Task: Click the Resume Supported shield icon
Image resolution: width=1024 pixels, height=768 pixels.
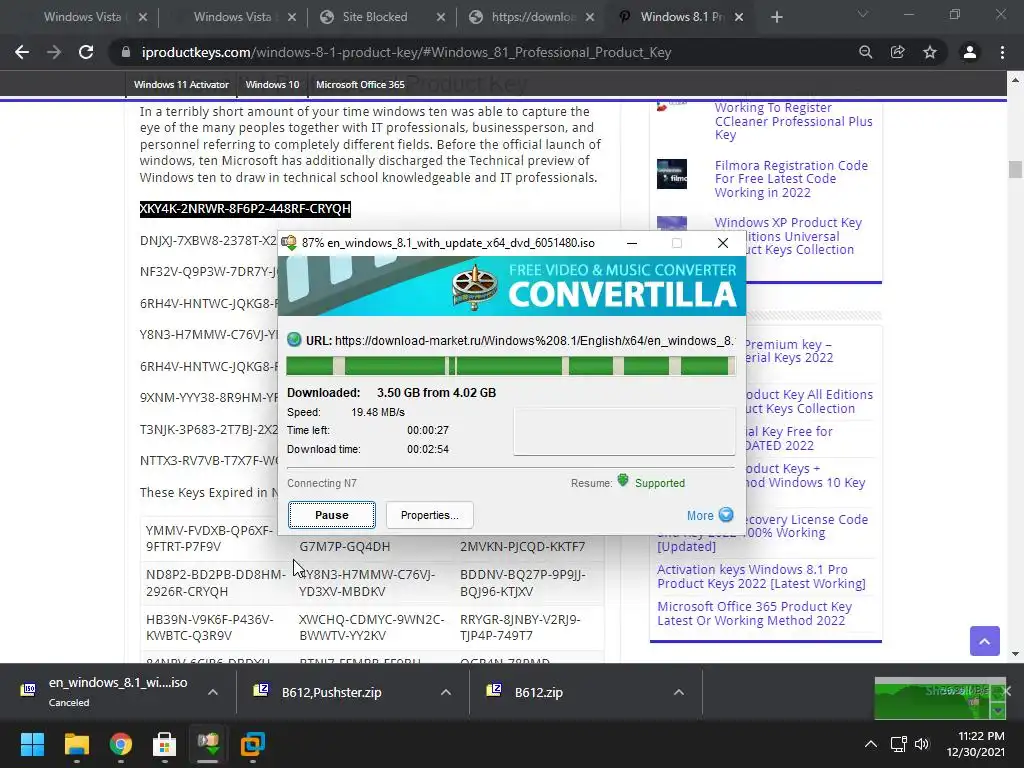Action: pyautogui.click(x=623, y=481)
